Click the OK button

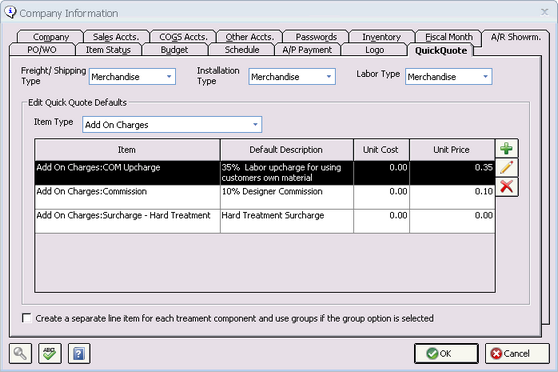(446, 353)
